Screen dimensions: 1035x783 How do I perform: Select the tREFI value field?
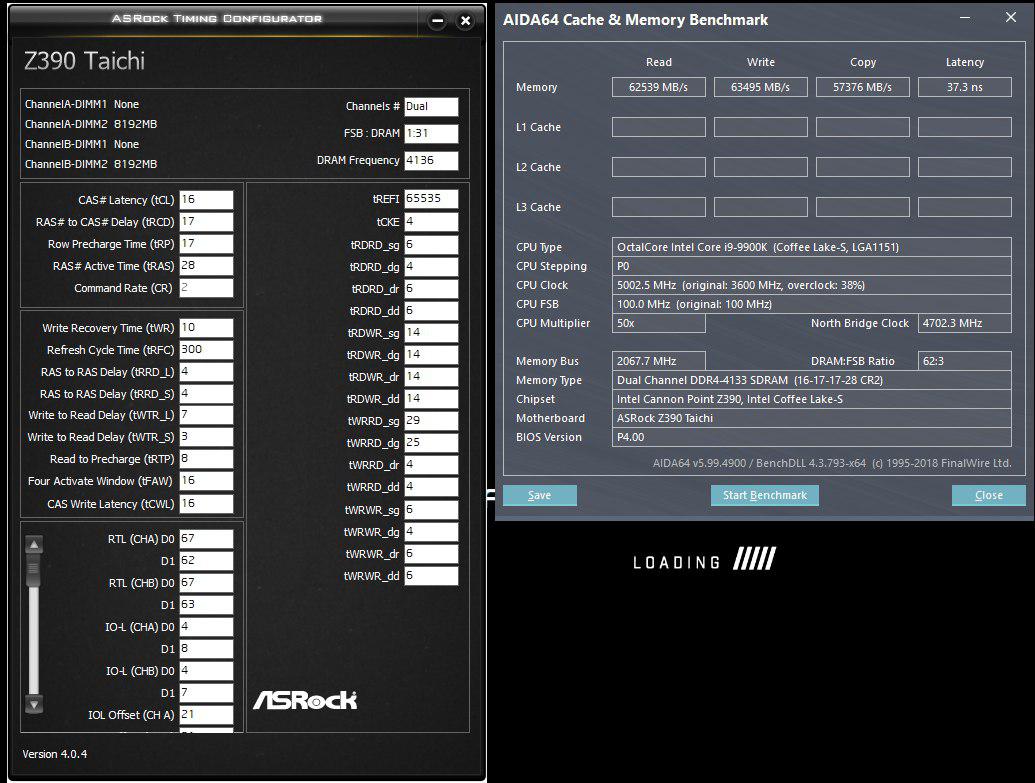[x=431, y=199]
